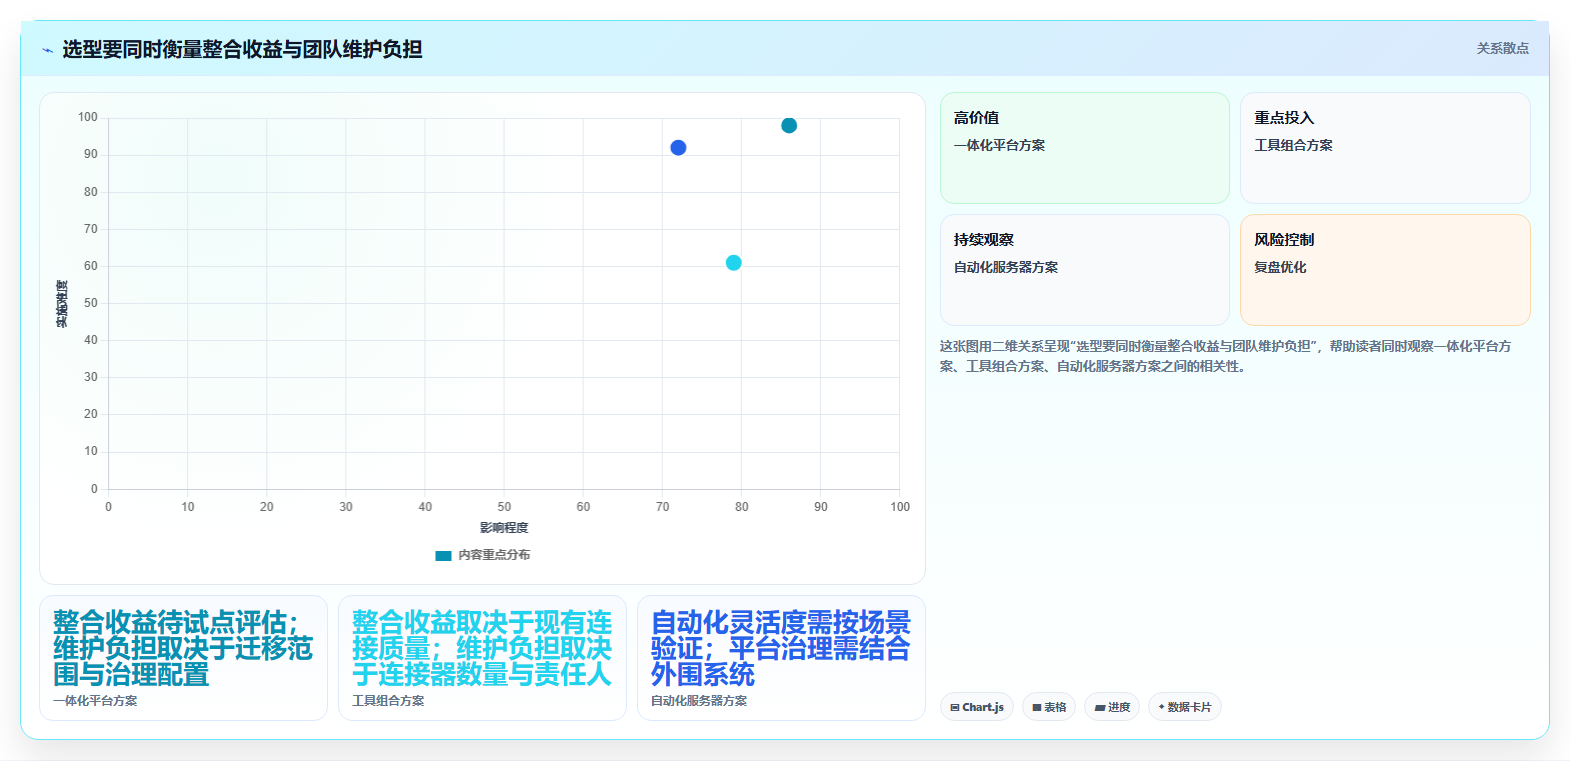
Task: Click the cyan scatter point near 61
Action: tap(733, 263)
